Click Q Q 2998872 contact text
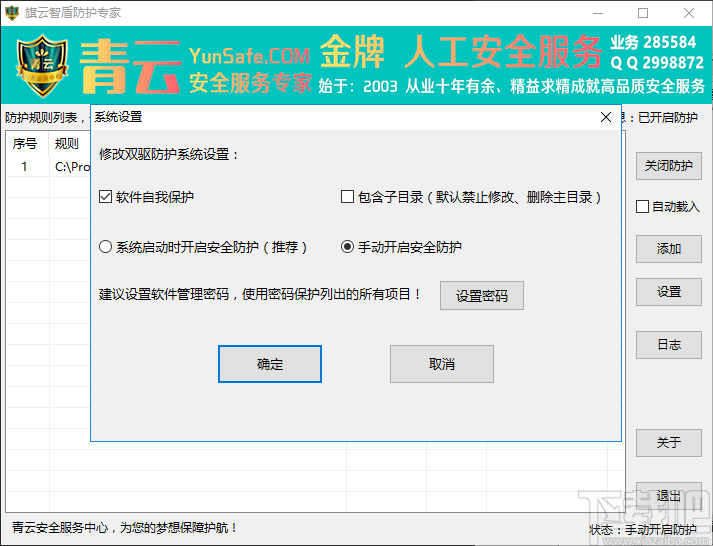The height and width of the screenshot is (546, 713). 657,63
